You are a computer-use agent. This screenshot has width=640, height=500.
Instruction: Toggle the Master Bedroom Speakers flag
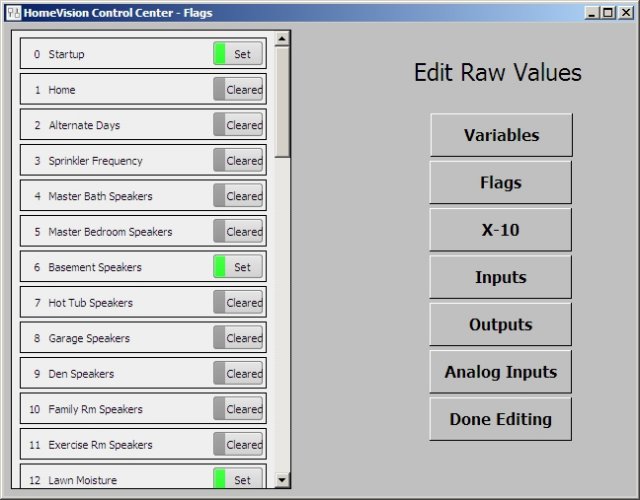tap(238, 231)
